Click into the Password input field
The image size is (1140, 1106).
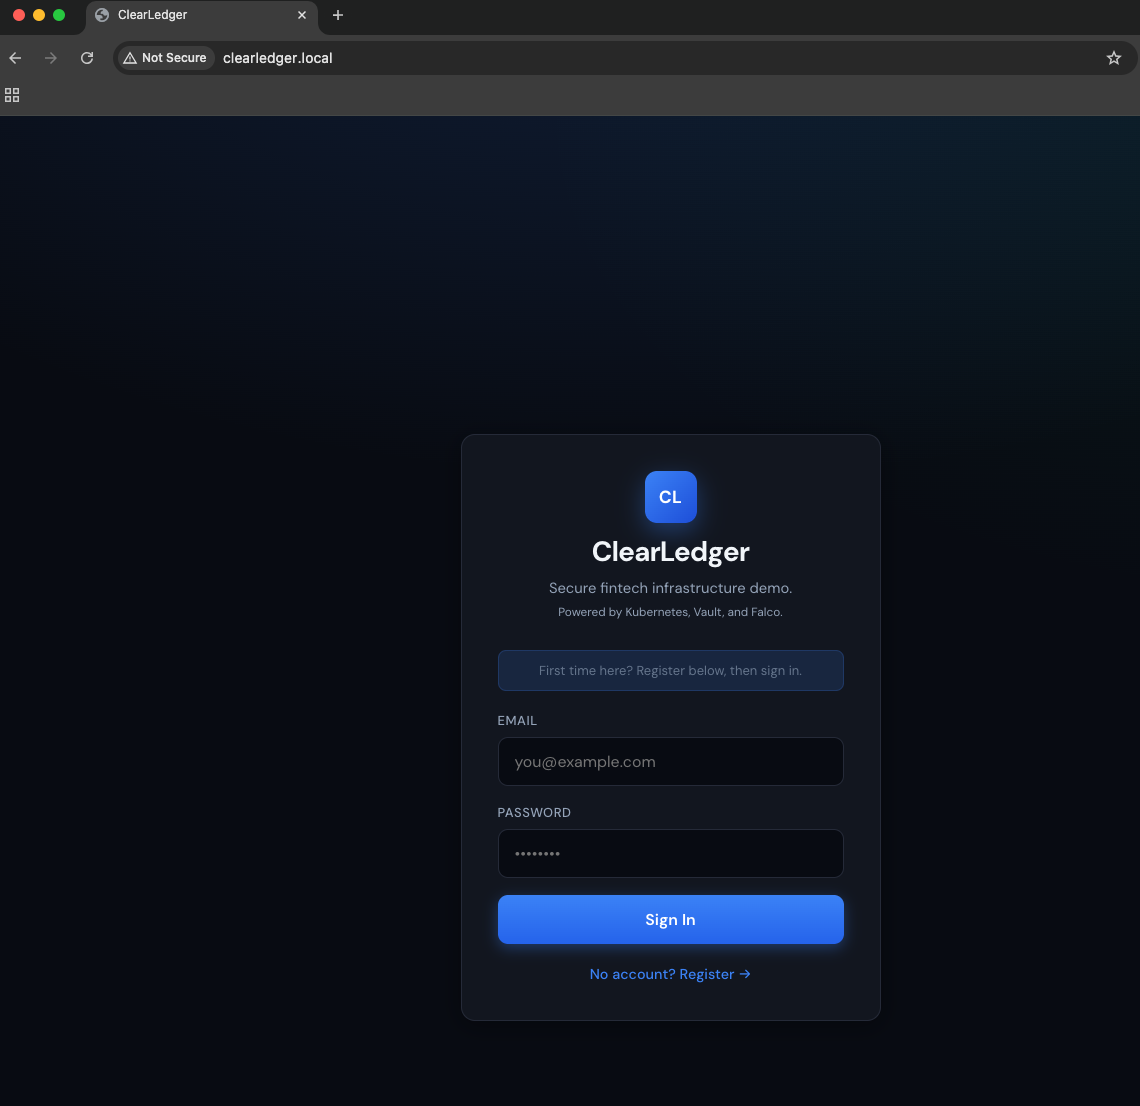tap(670, 854)
